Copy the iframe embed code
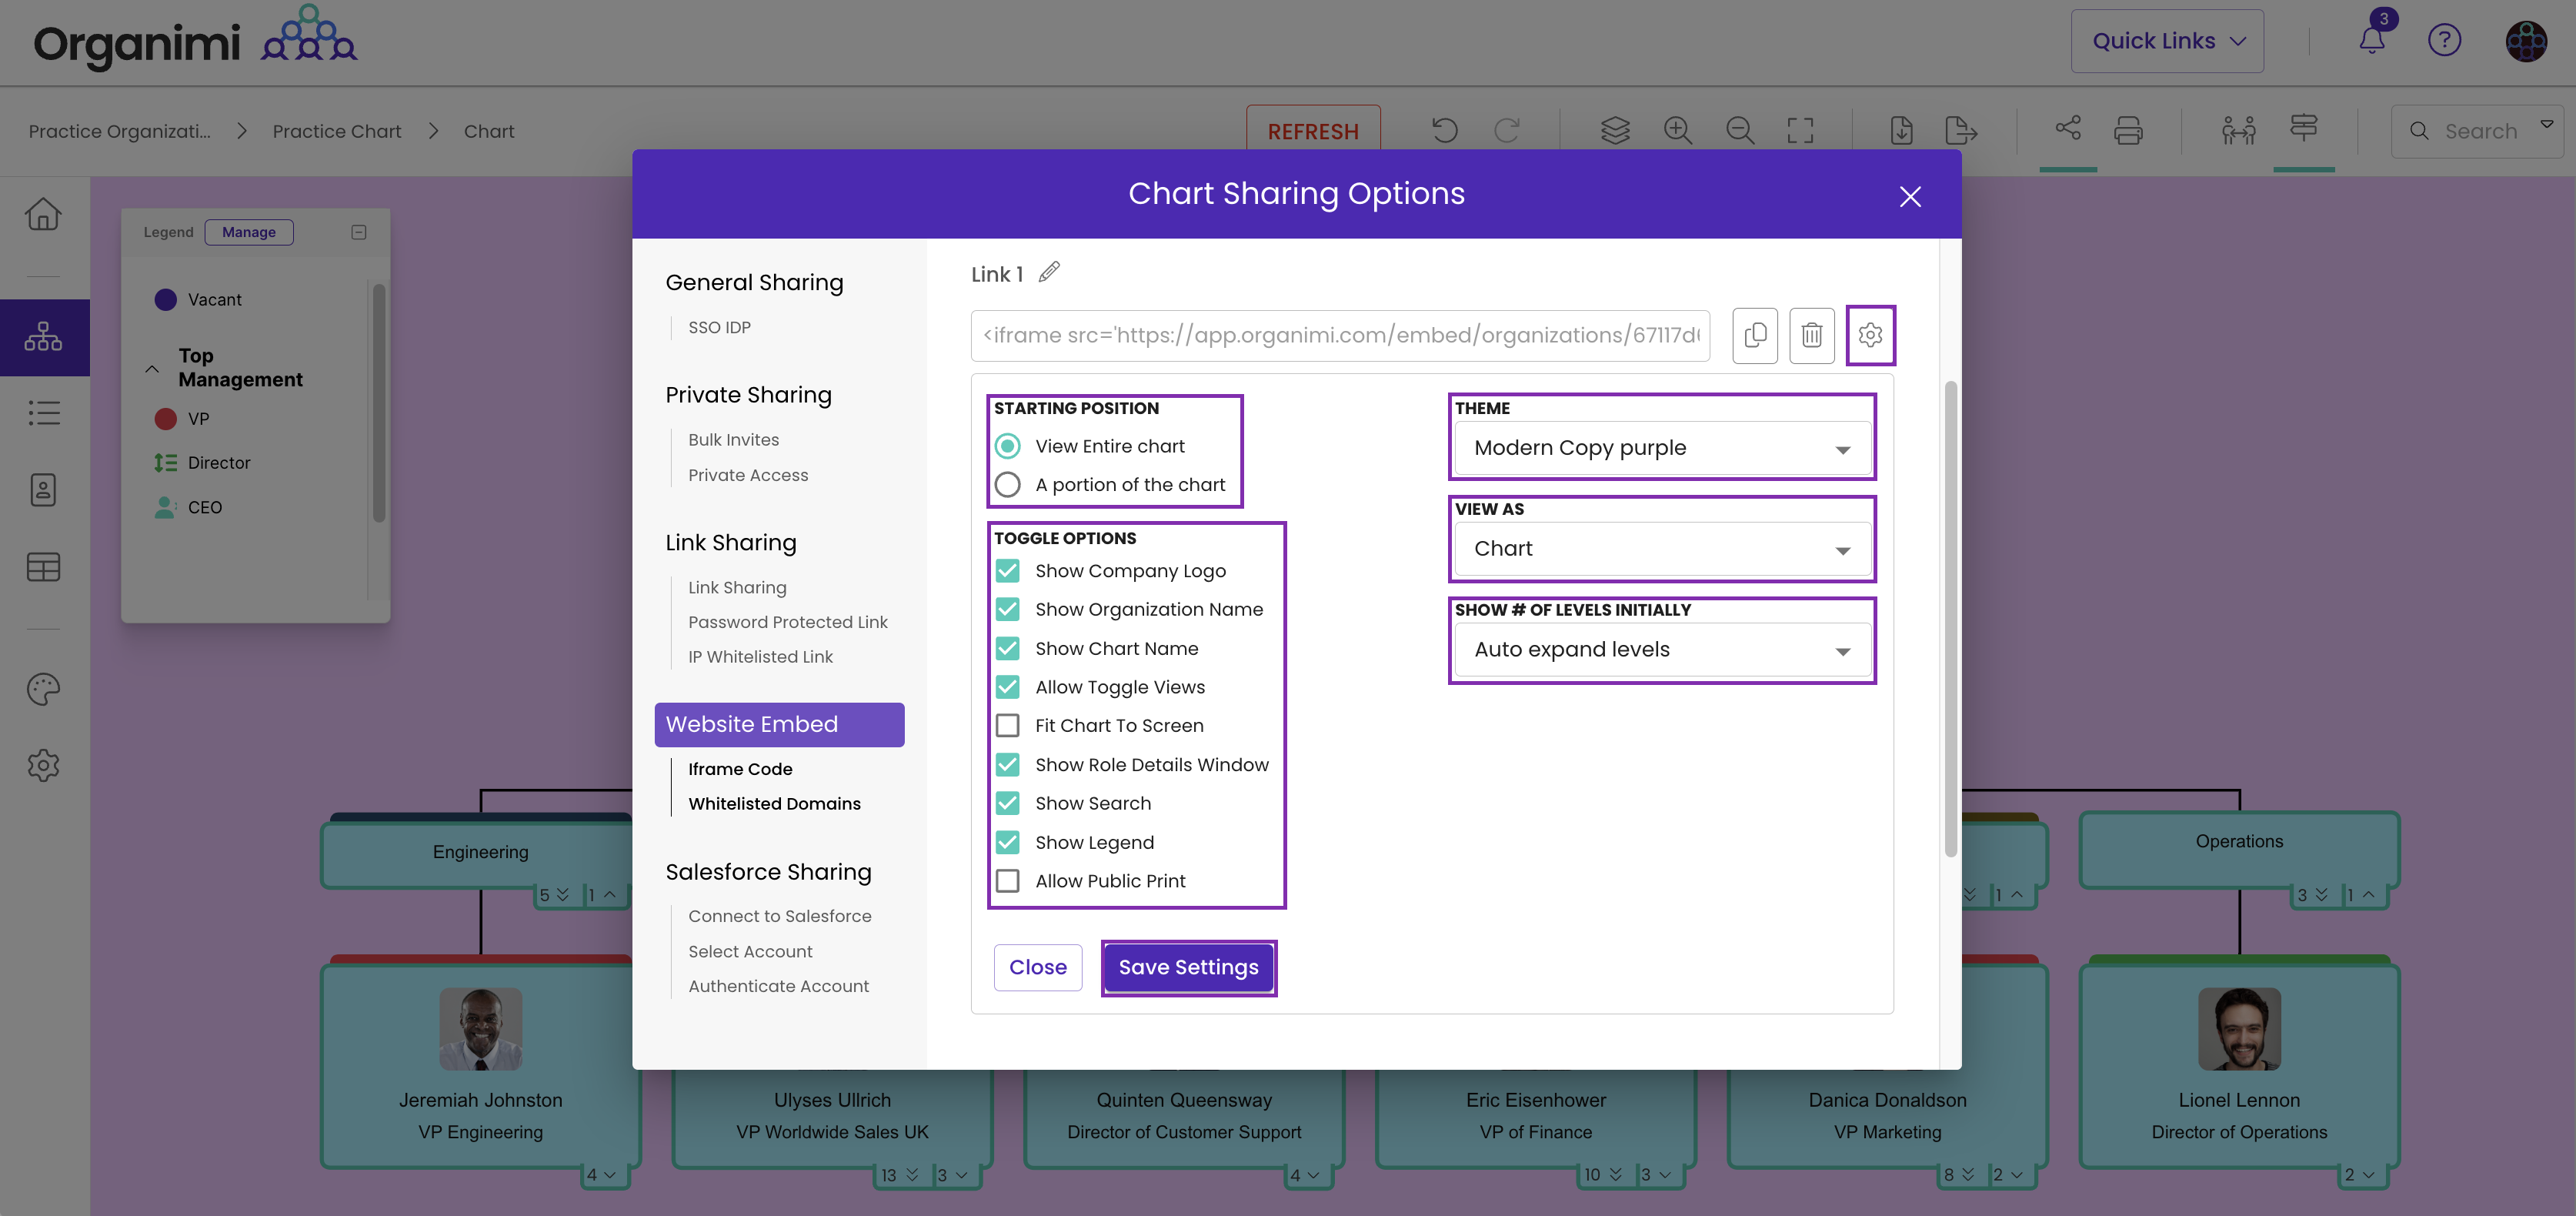Image resolution: width=2576 pixels, height=1216 pixels. [x=1754, y=335]
